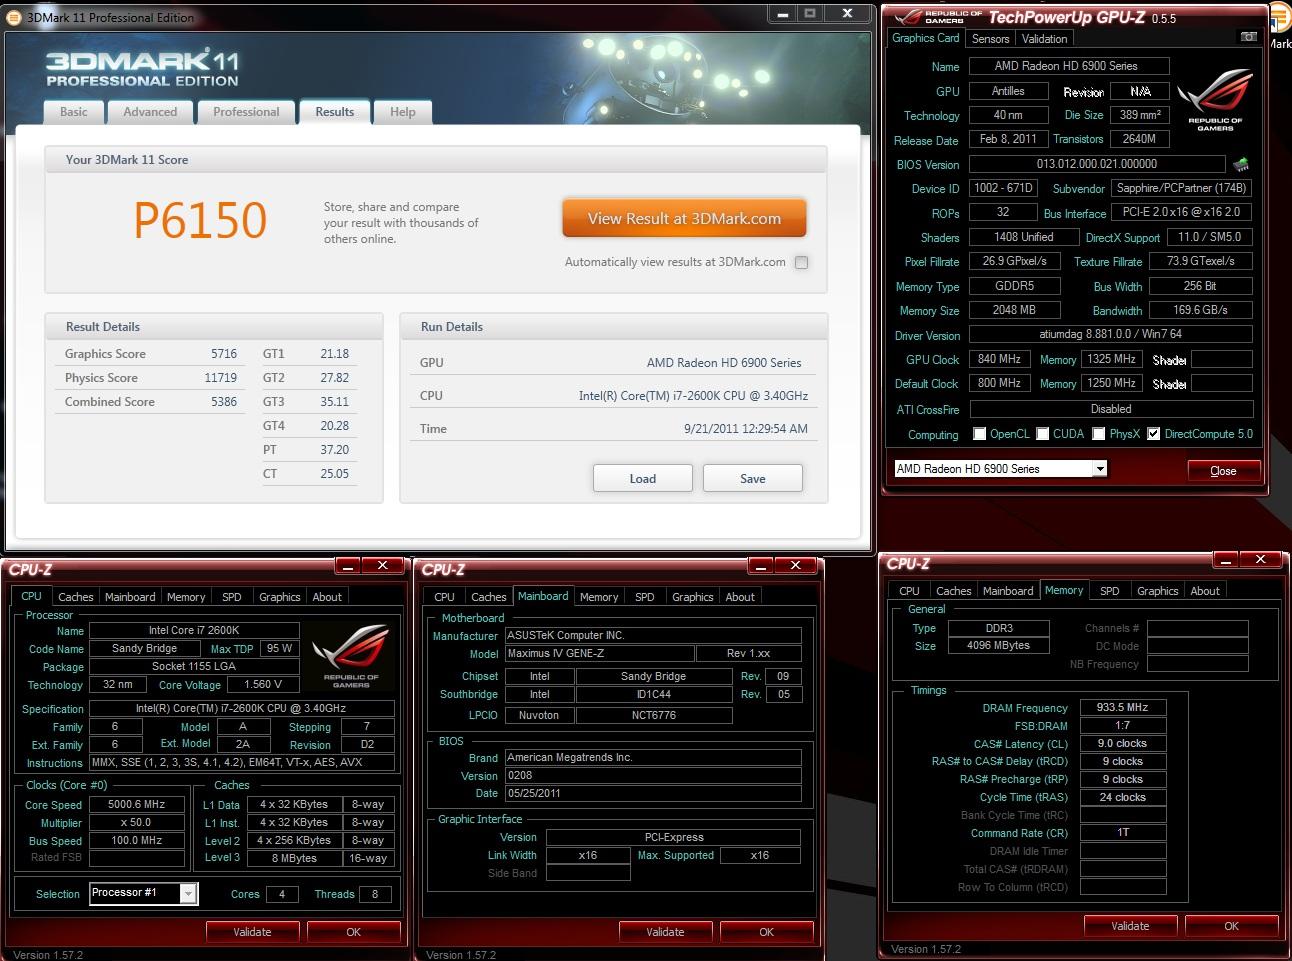
Task: Switch to Sensors tab in GPU-Z
Action: (990, 39)
